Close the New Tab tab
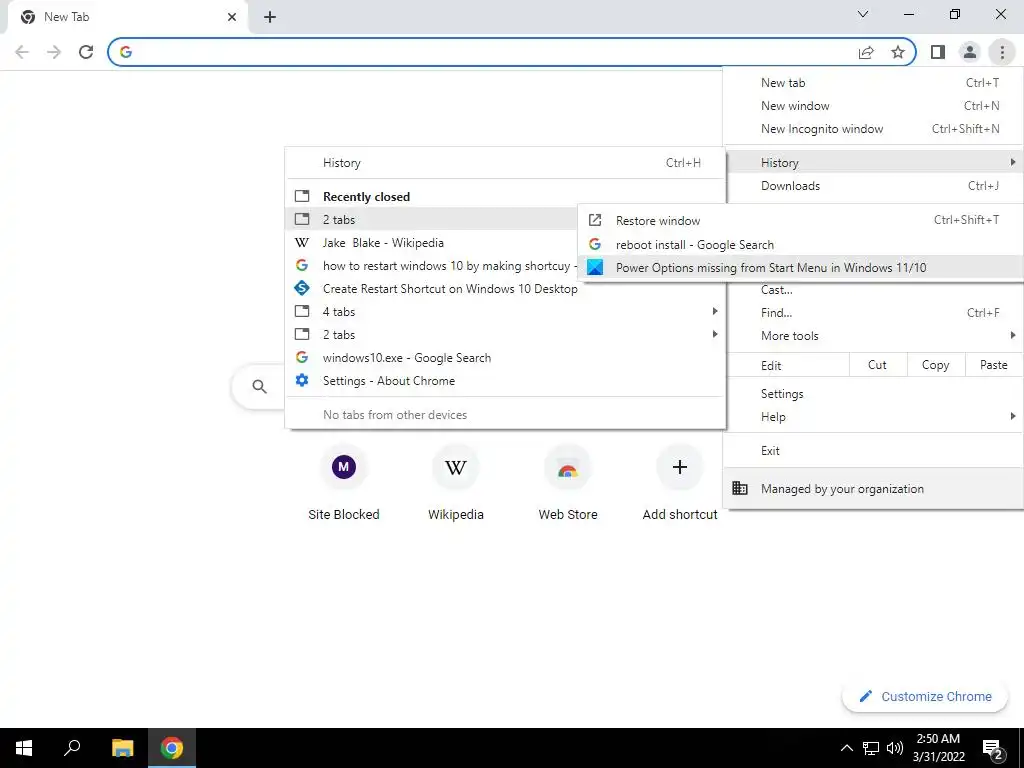Viewport: 1024px width, 768px height. (232, 17)
